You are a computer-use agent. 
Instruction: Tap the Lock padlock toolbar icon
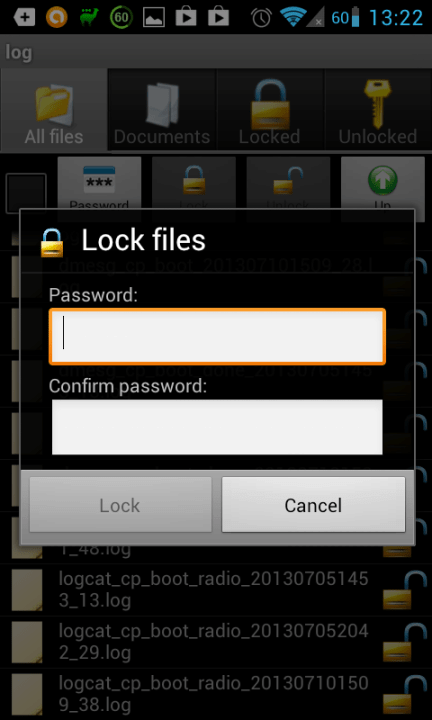click(194, 183)
